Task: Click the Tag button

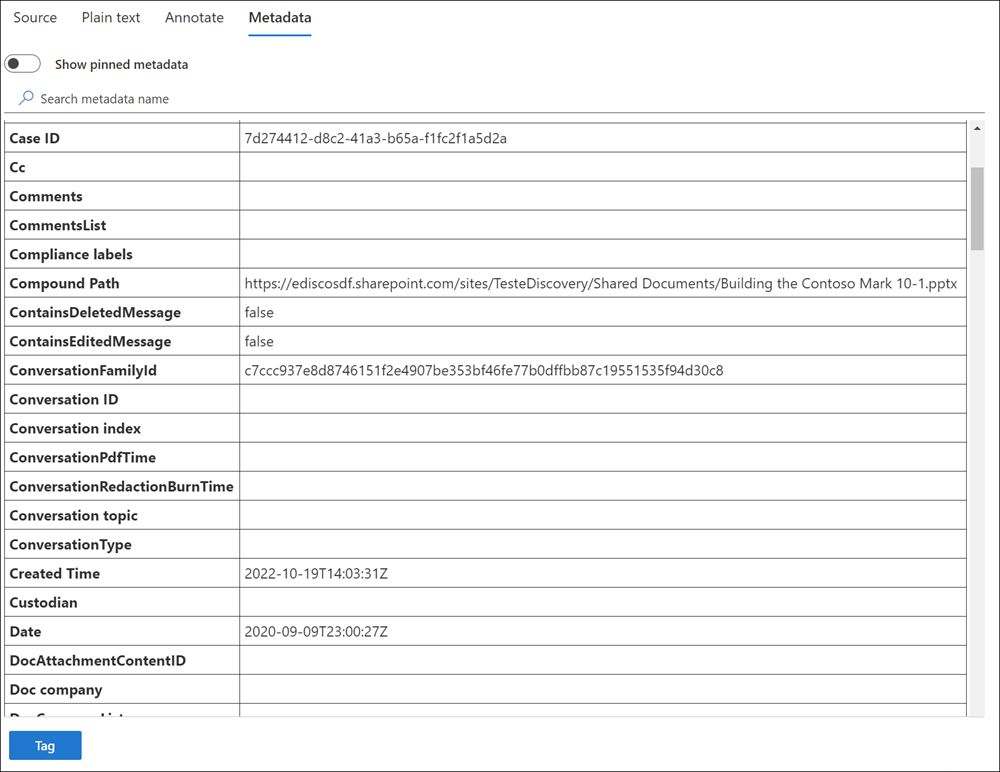Action: click(45, 745)
